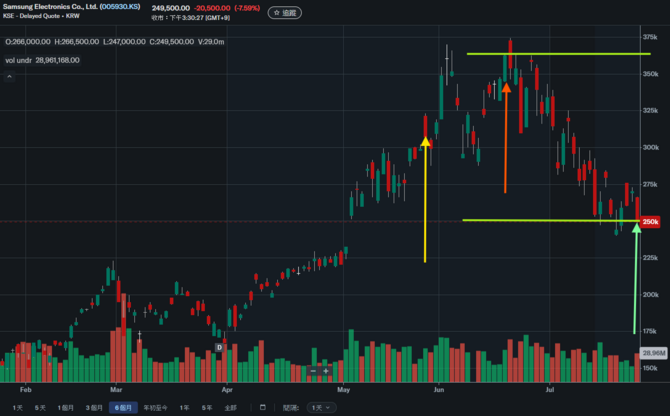Click the 325k price axis label
The image size is (670, 416).
650,111
